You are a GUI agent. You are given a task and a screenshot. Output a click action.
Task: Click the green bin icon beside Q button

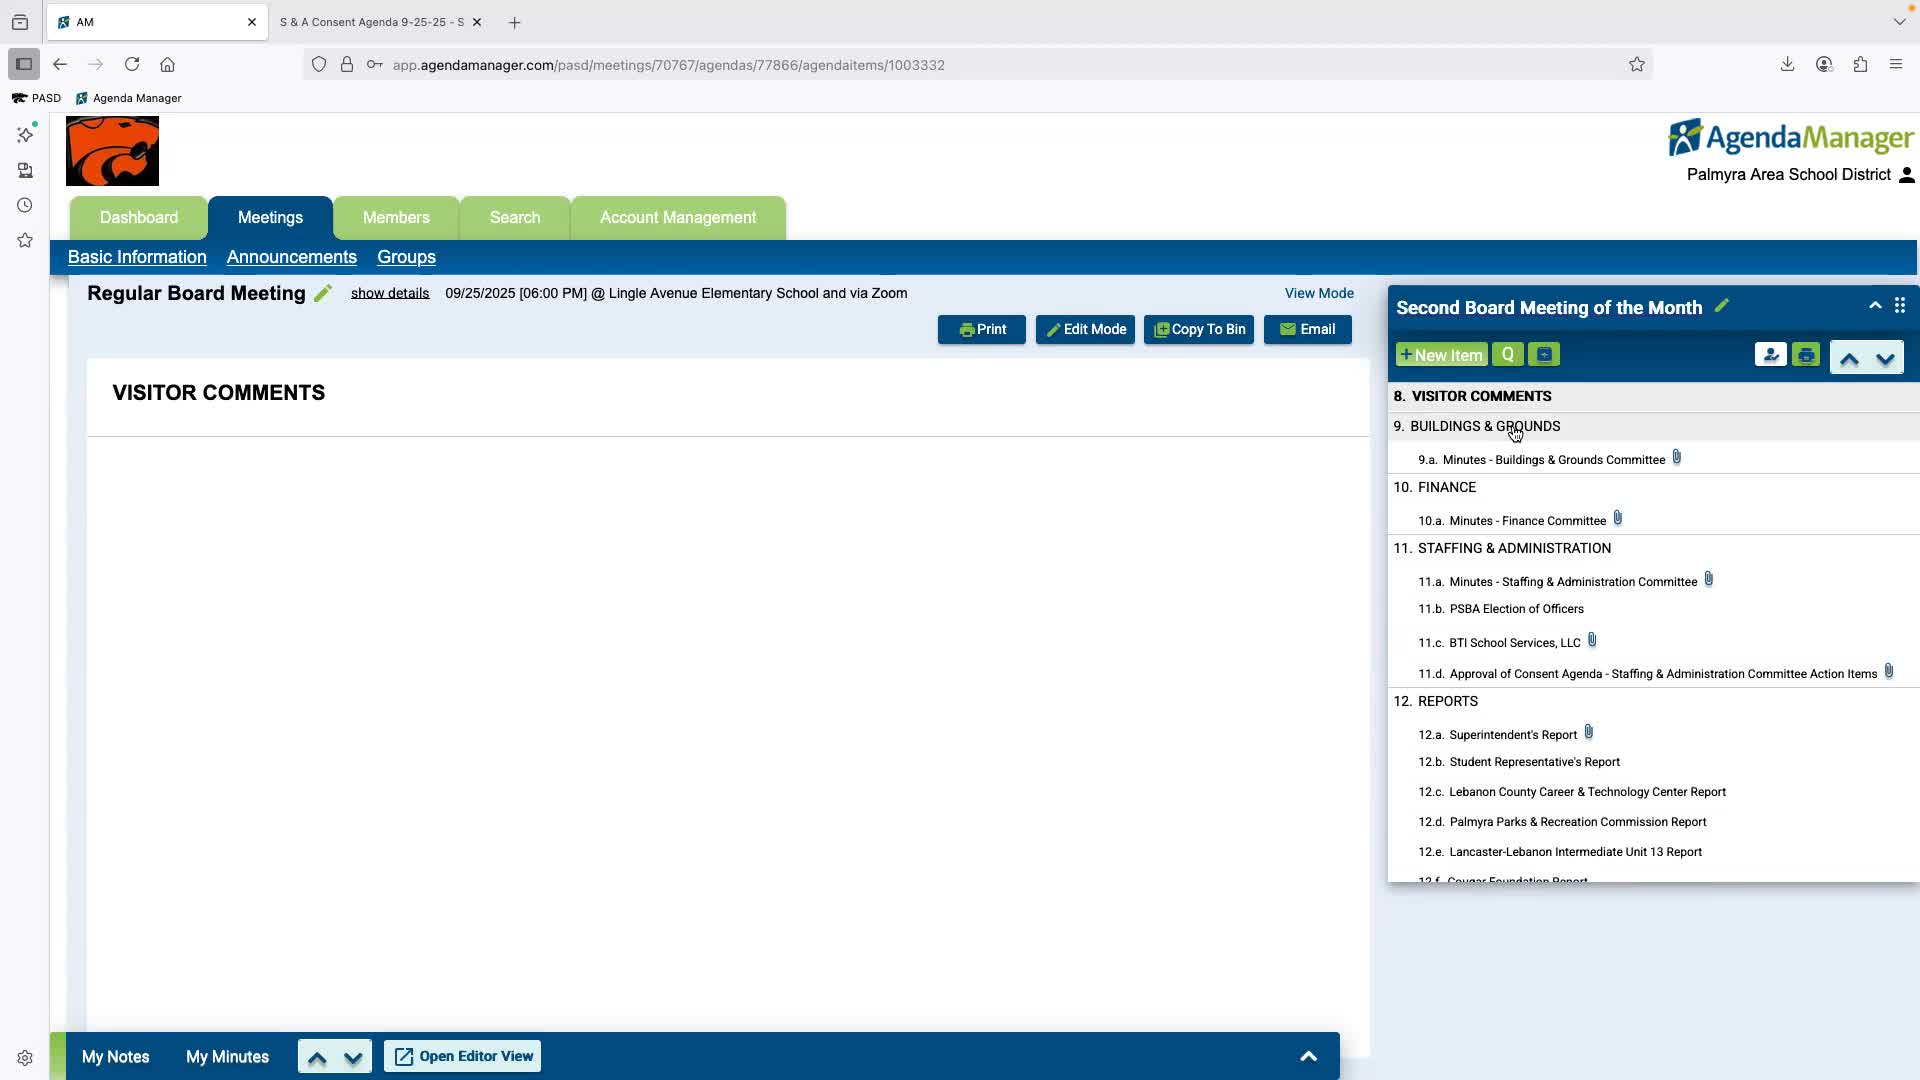(1544, 355)
